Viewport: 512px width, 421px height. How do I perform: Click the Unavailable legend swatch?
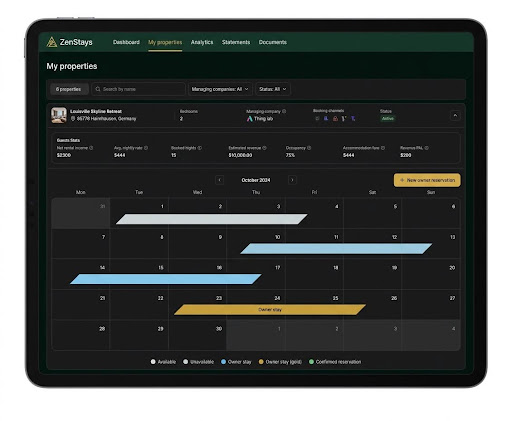(x=185, y=362)
